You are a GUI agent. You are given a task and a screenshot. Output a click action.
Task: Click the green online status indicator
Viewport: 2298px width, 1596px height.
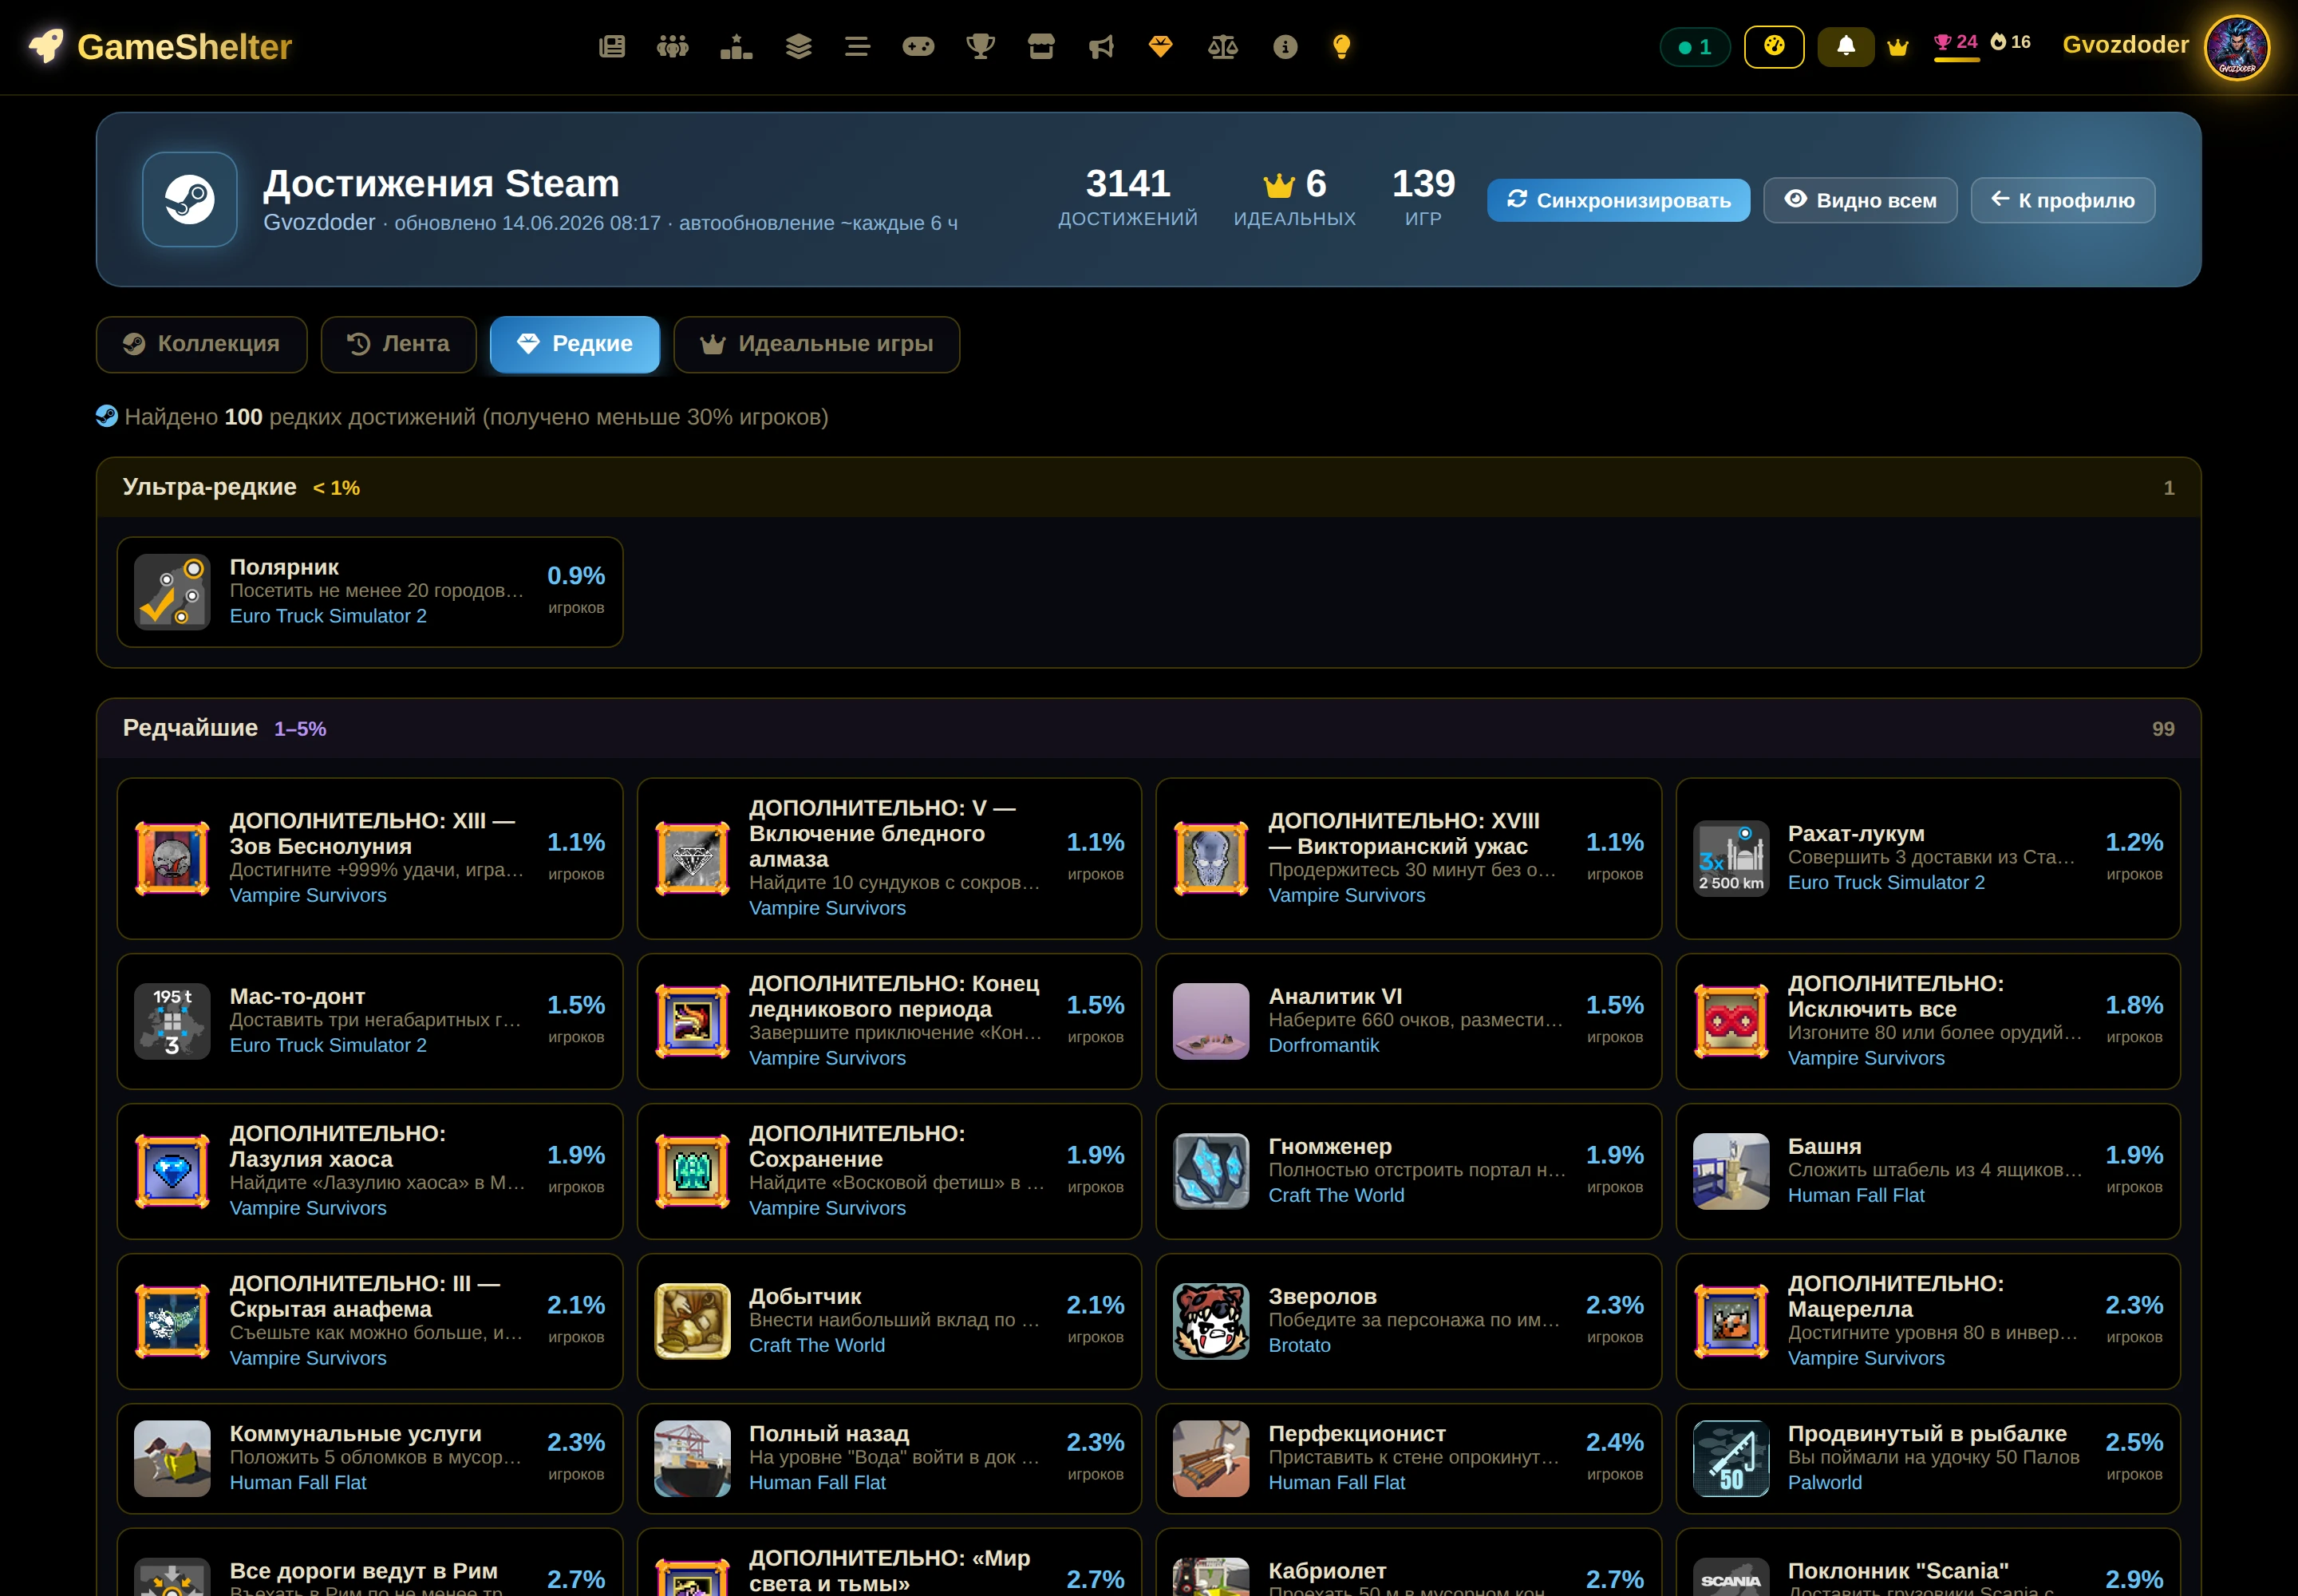point(1695,47)
